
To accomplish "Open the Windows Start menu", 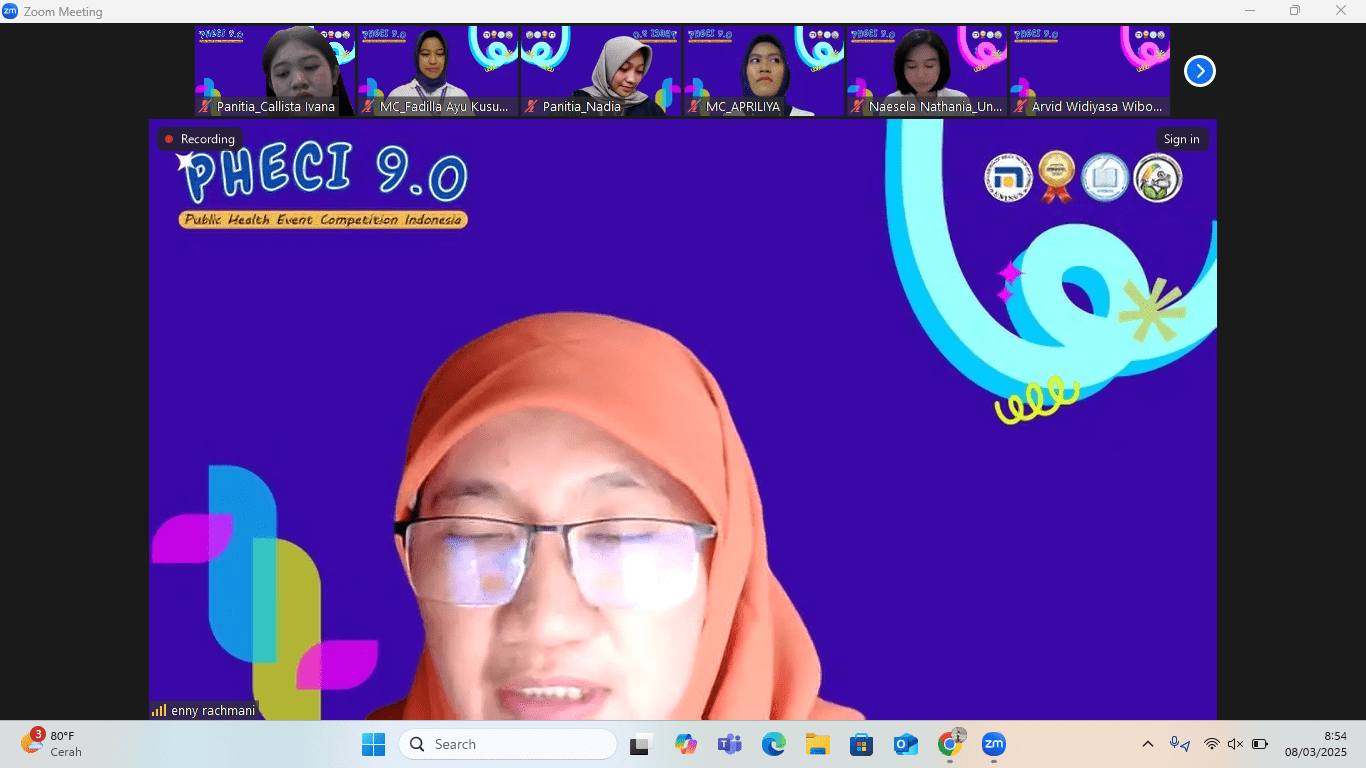I will pos(373,744).
